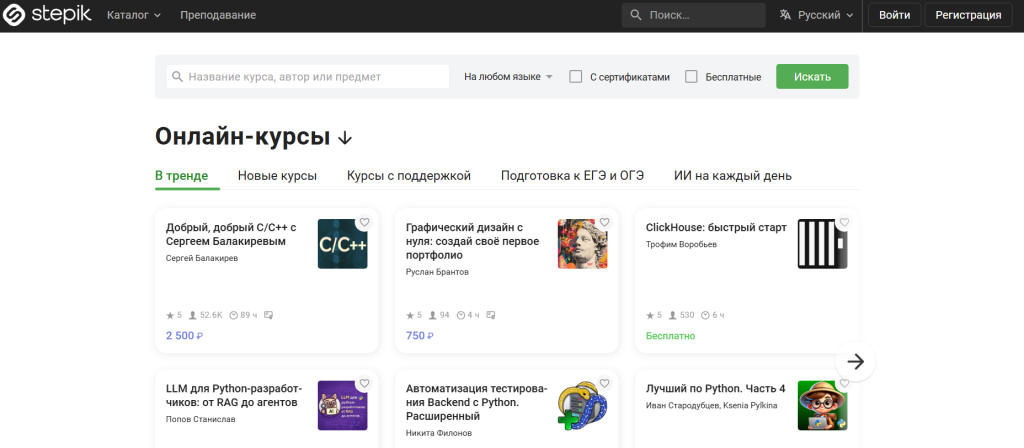The height and width of the screenshot is (448, 1024).
Task: Switch to the Новые курсы tab
Action: [277, 176]
